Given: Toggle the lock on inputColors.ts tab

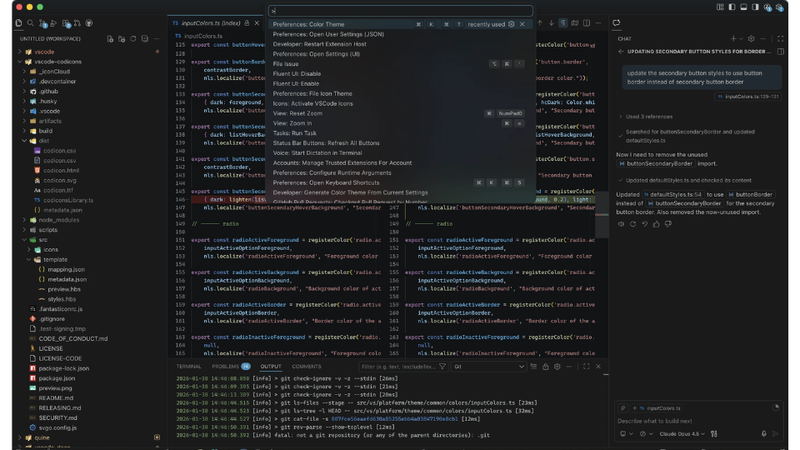Looking at the screenshot, I should click(247, 23).
